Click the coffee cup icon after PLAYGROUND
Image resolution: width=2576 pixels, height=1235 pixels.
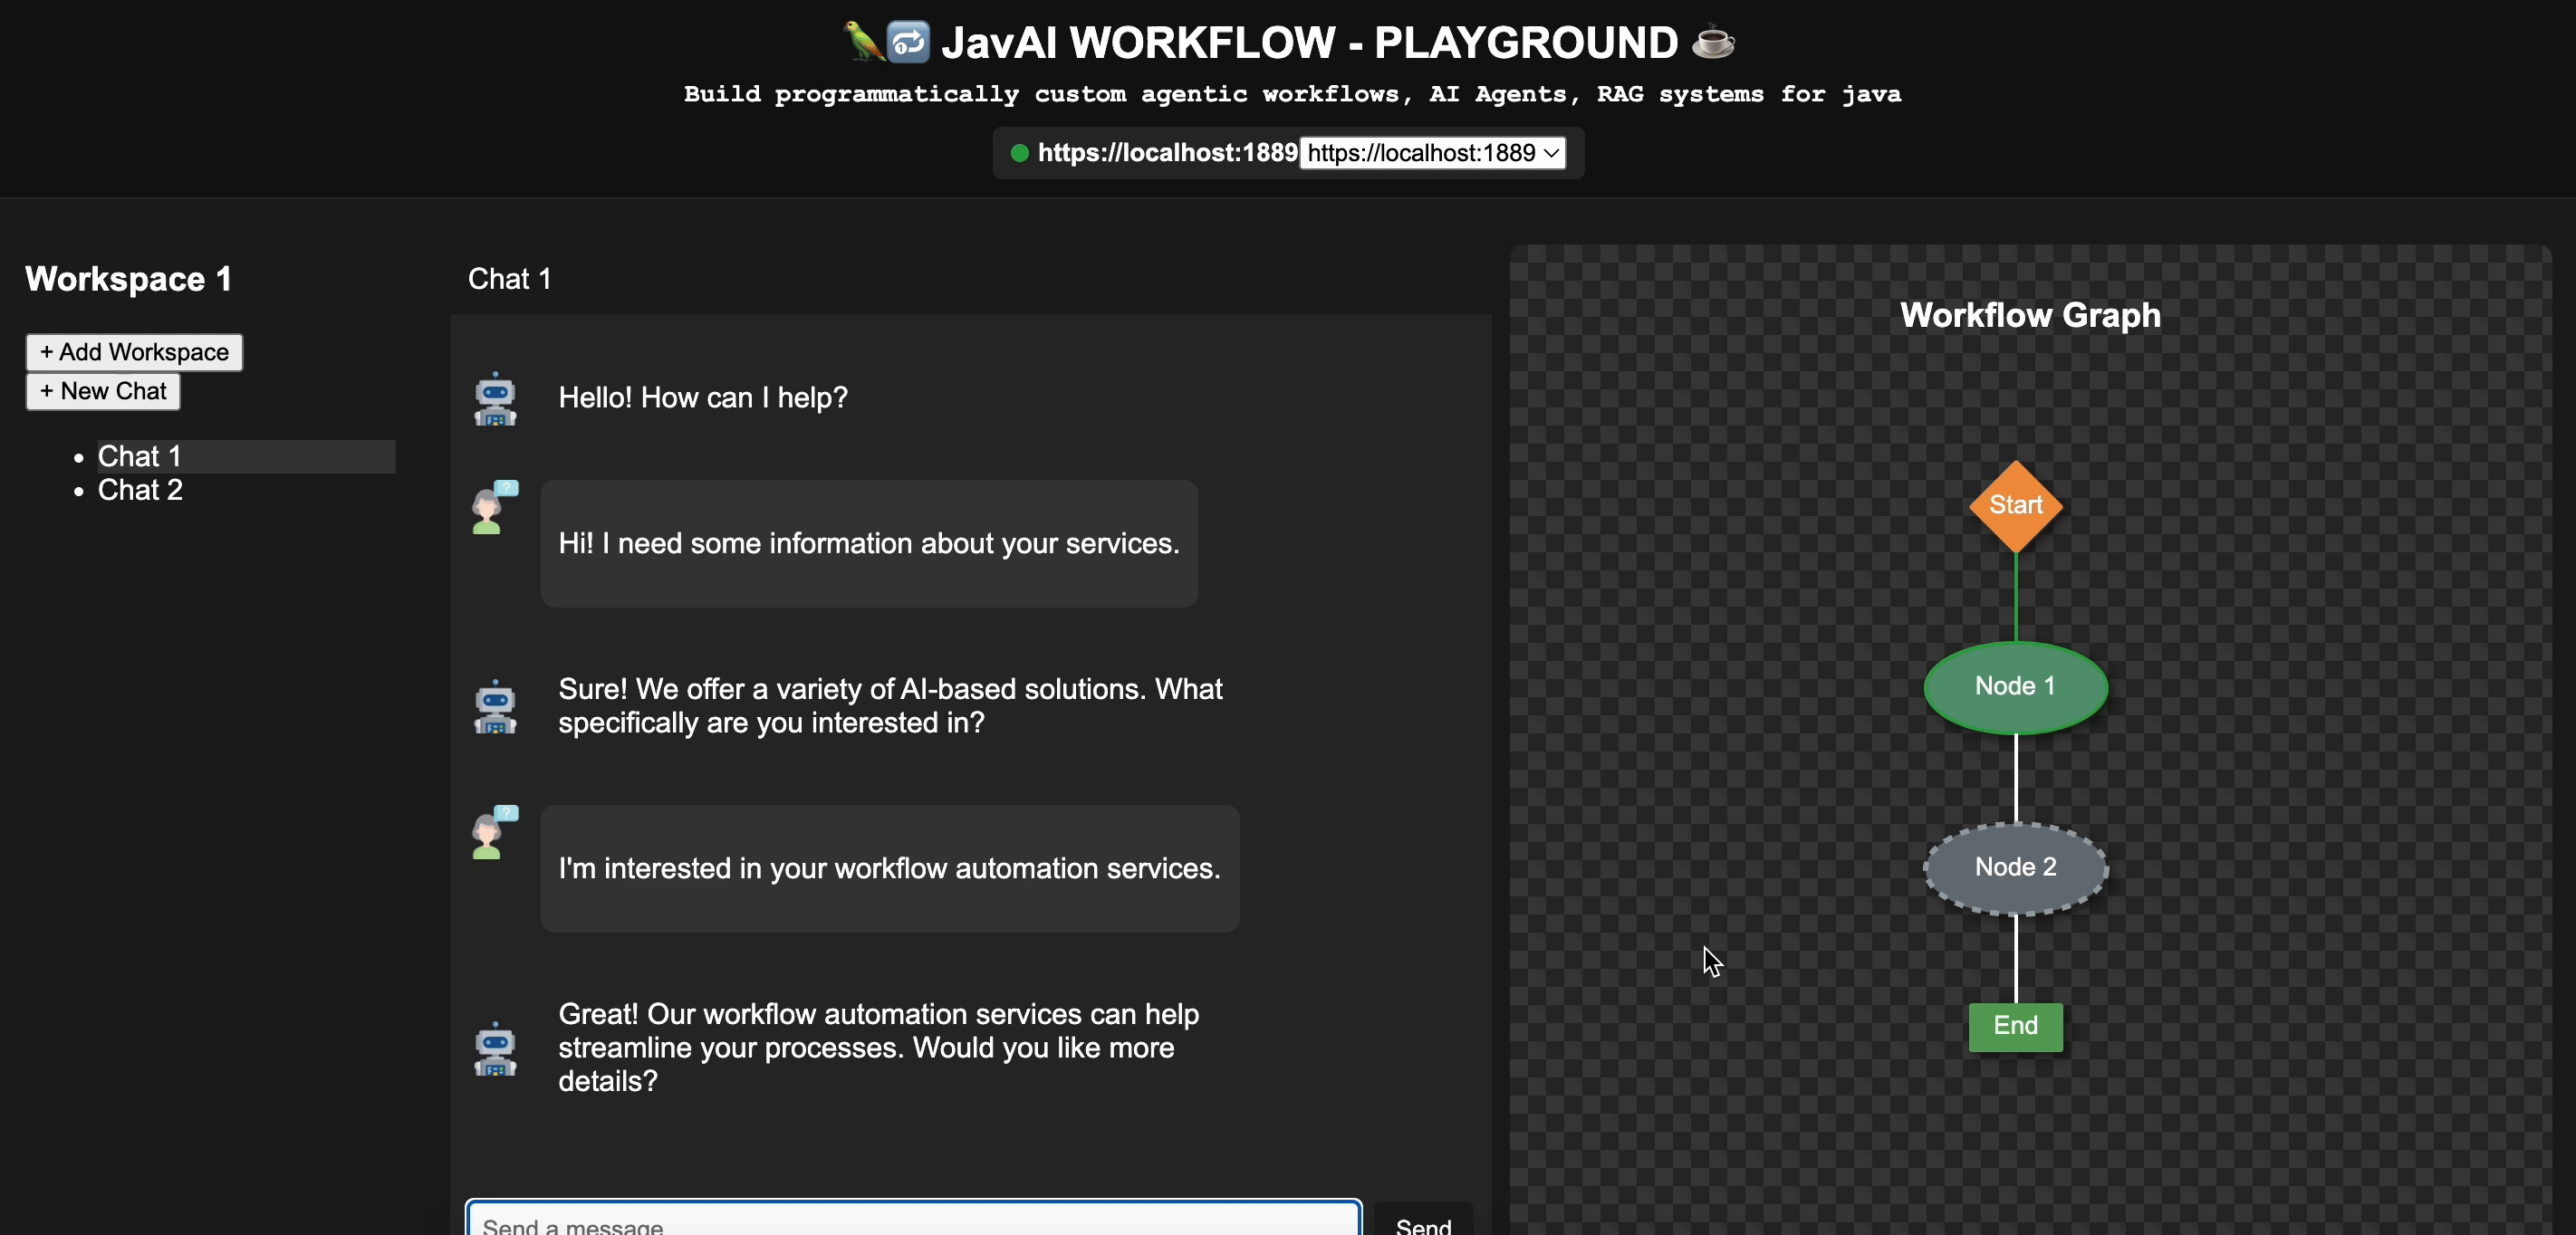click(x=1712, y=41)
